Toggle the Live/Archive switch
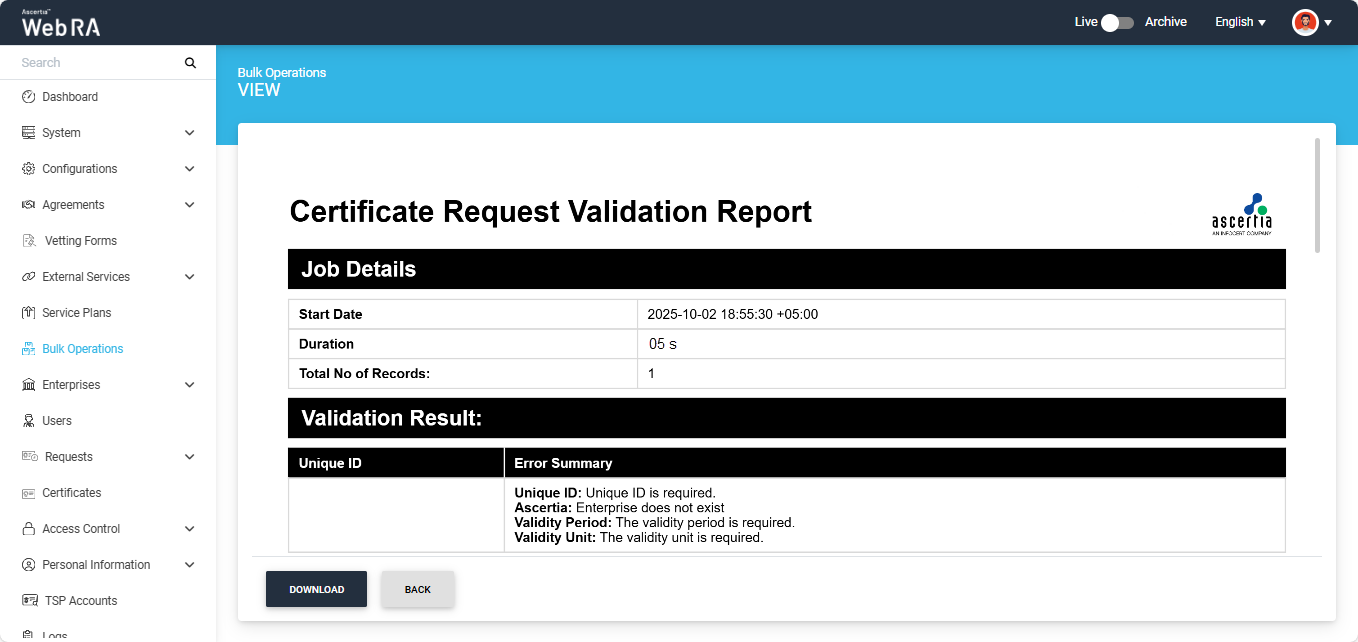1358x642 pixels. [x=1117, y=22]
